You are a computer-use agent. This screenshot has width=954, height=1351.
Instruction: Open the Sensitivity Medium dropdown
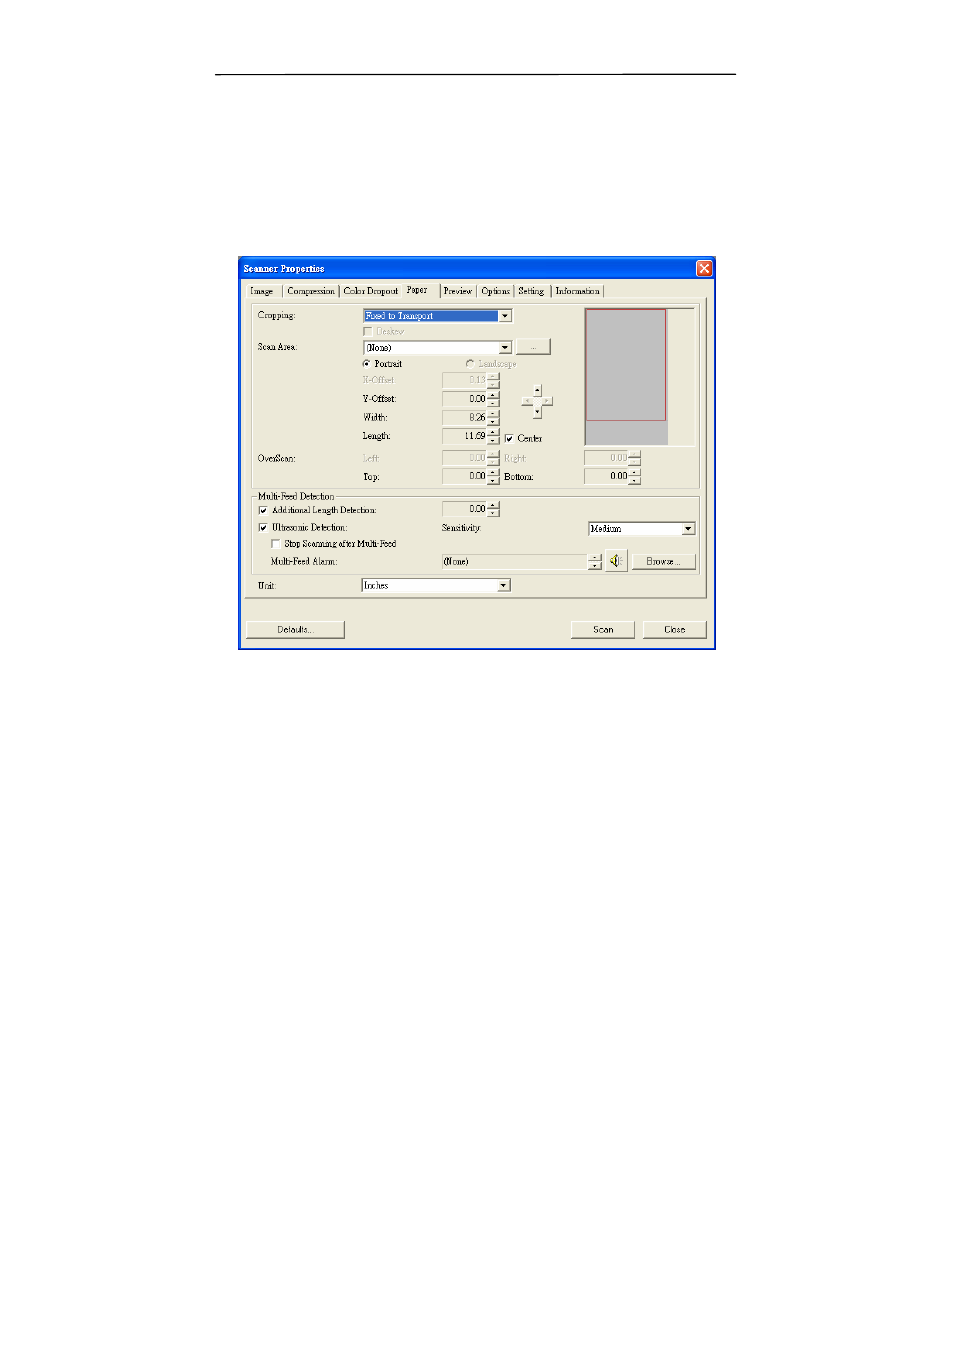click(688, 529)
